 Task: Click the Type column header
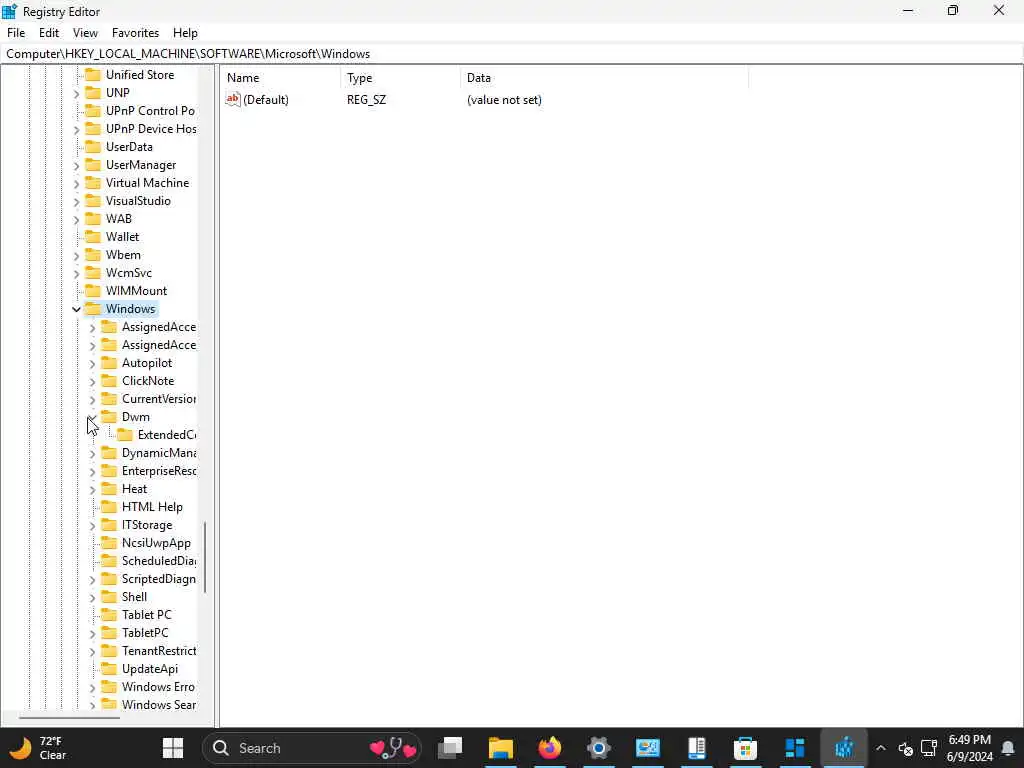tap(400, 78)
